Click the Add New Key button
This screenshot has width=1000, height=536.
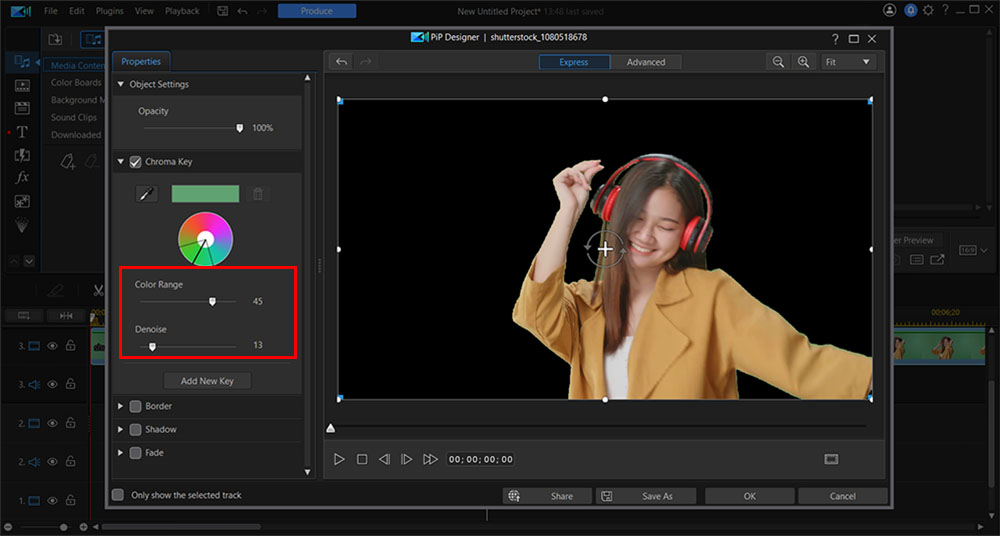coord(207,381)
